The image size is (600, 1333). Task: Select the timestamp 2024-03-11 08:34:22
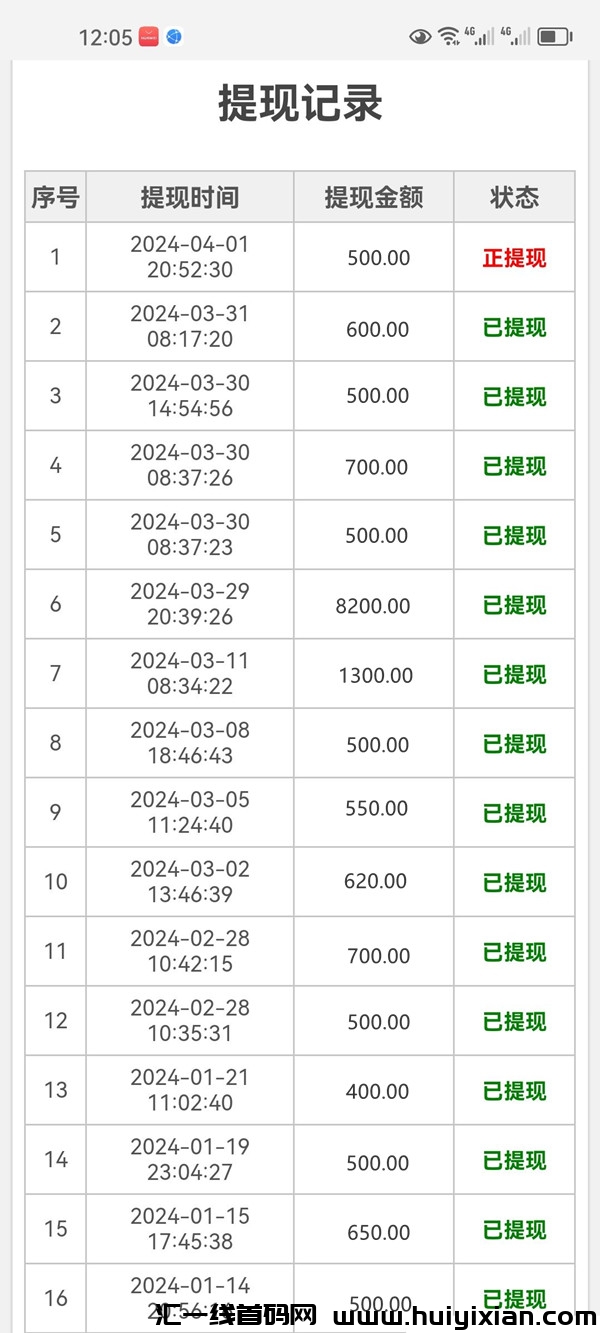pyautogui.click(x=188, y=673)
